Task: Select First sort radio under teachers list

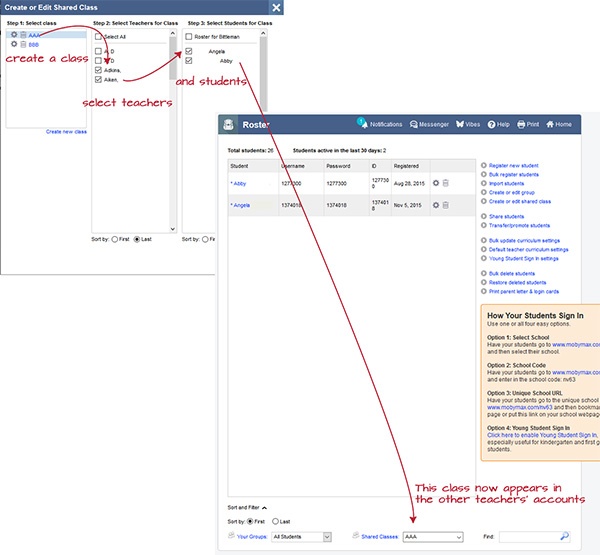Action: 114,239
